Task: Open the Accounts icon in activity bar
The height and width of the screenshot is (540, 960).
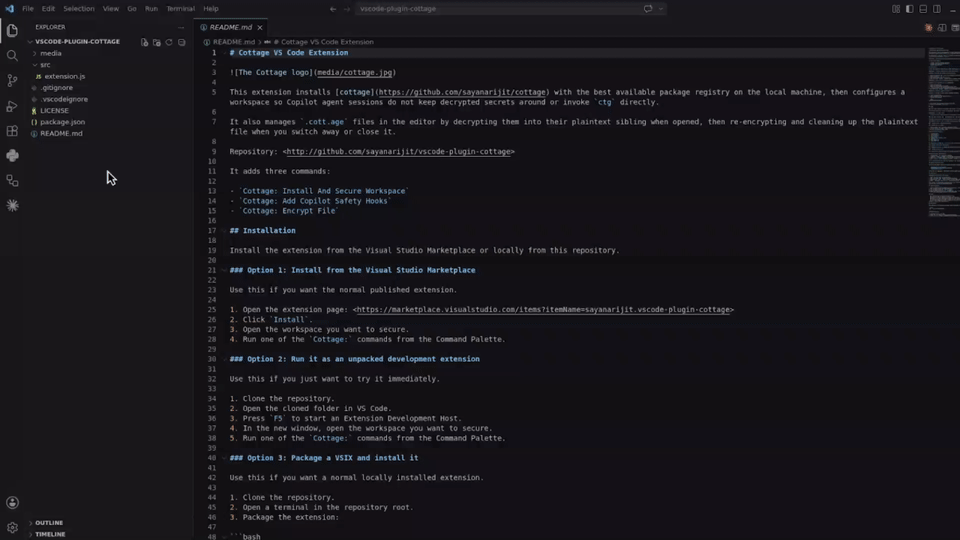Action: click(12, 503)
